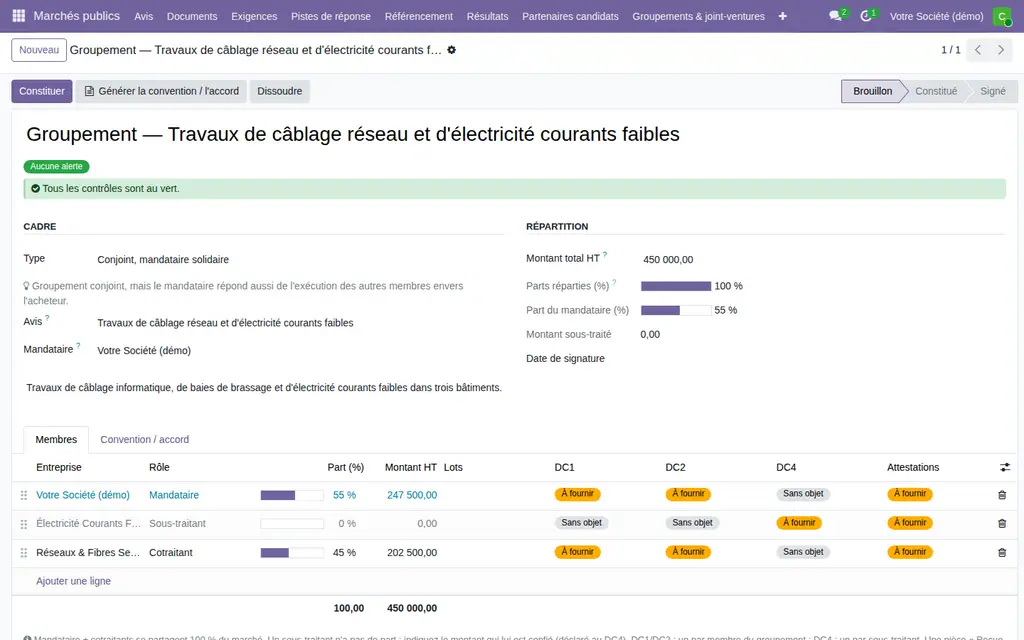Grab handle of Électricité Courants row
The width and height of the screenshot is (1024, 640).
coord(24,524)
